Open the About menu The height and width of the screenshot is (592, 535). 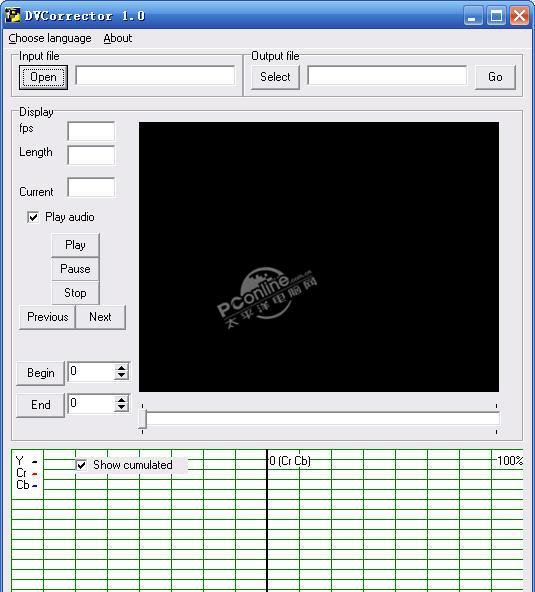[117, 38]
